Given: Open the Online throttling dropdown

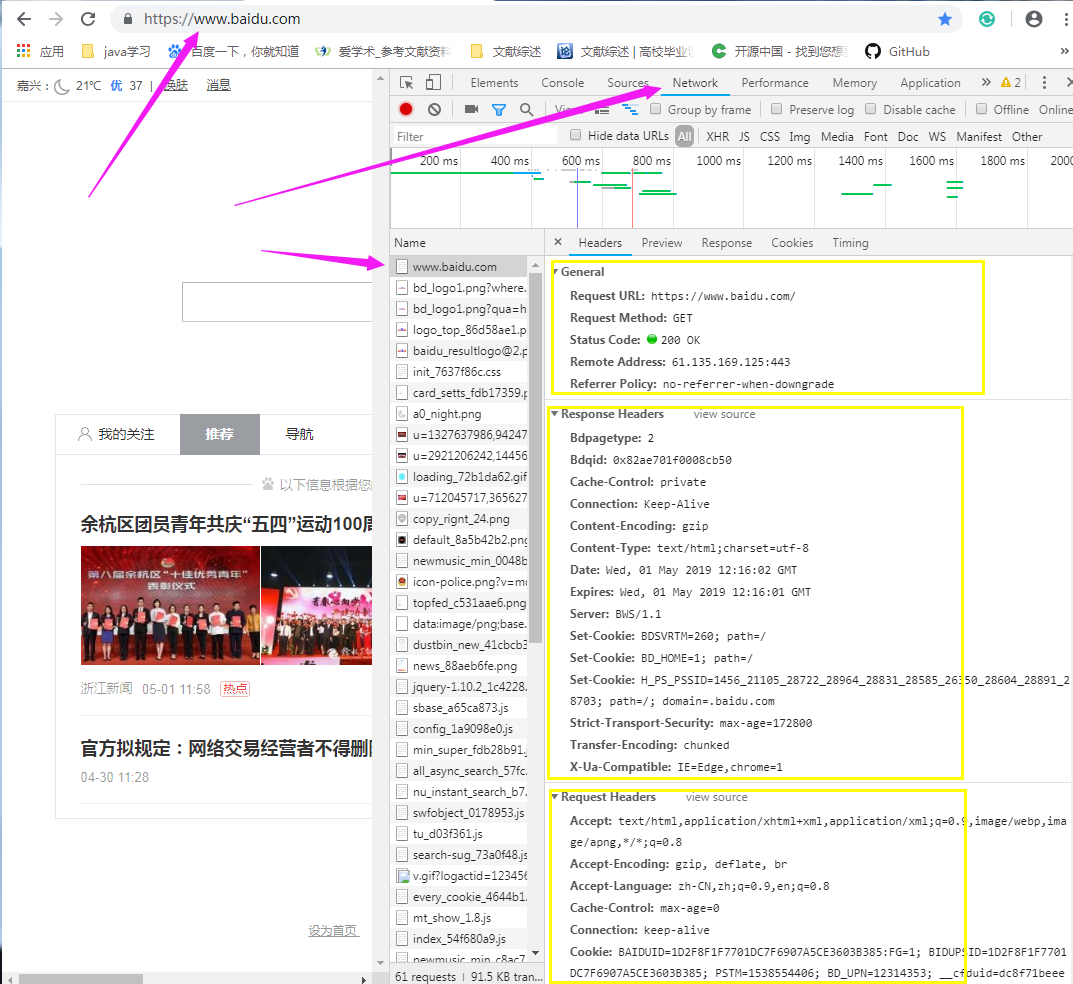Looking at the screenshot, I should pyautogui.click(x=1055, y=109).
